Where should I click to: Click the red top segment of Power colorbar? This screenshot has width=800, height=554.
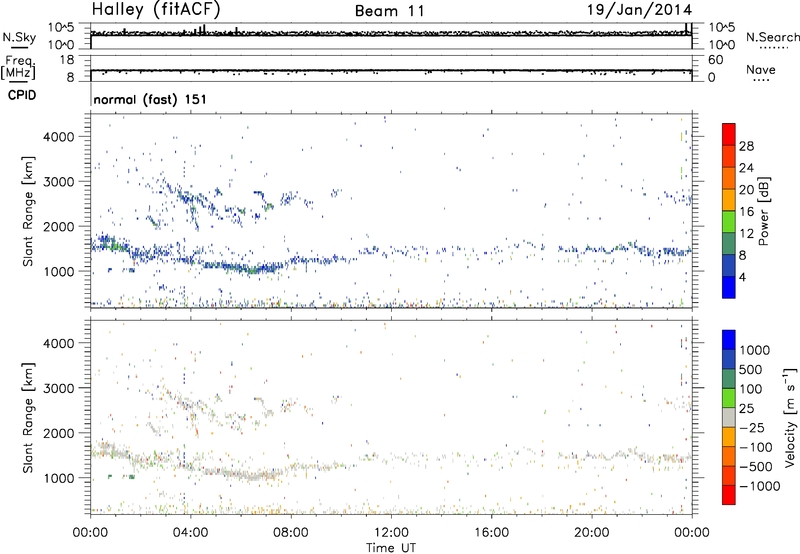point(729,134)
